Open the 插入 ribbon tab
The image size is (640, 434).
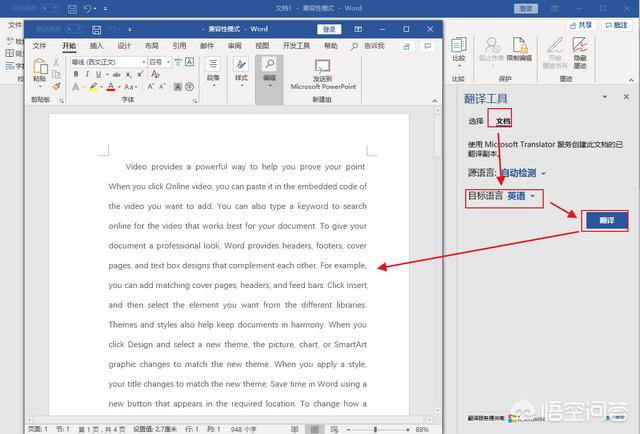pyautogui.click(x=96, y=45)
